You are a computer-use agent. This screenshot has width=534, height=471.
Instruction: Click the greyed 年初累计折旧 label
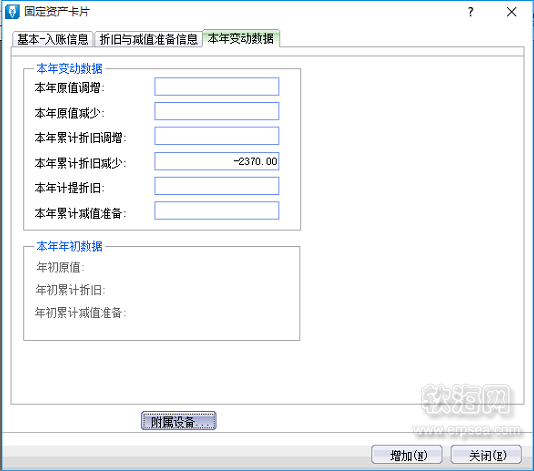click(x=70, y=290)
